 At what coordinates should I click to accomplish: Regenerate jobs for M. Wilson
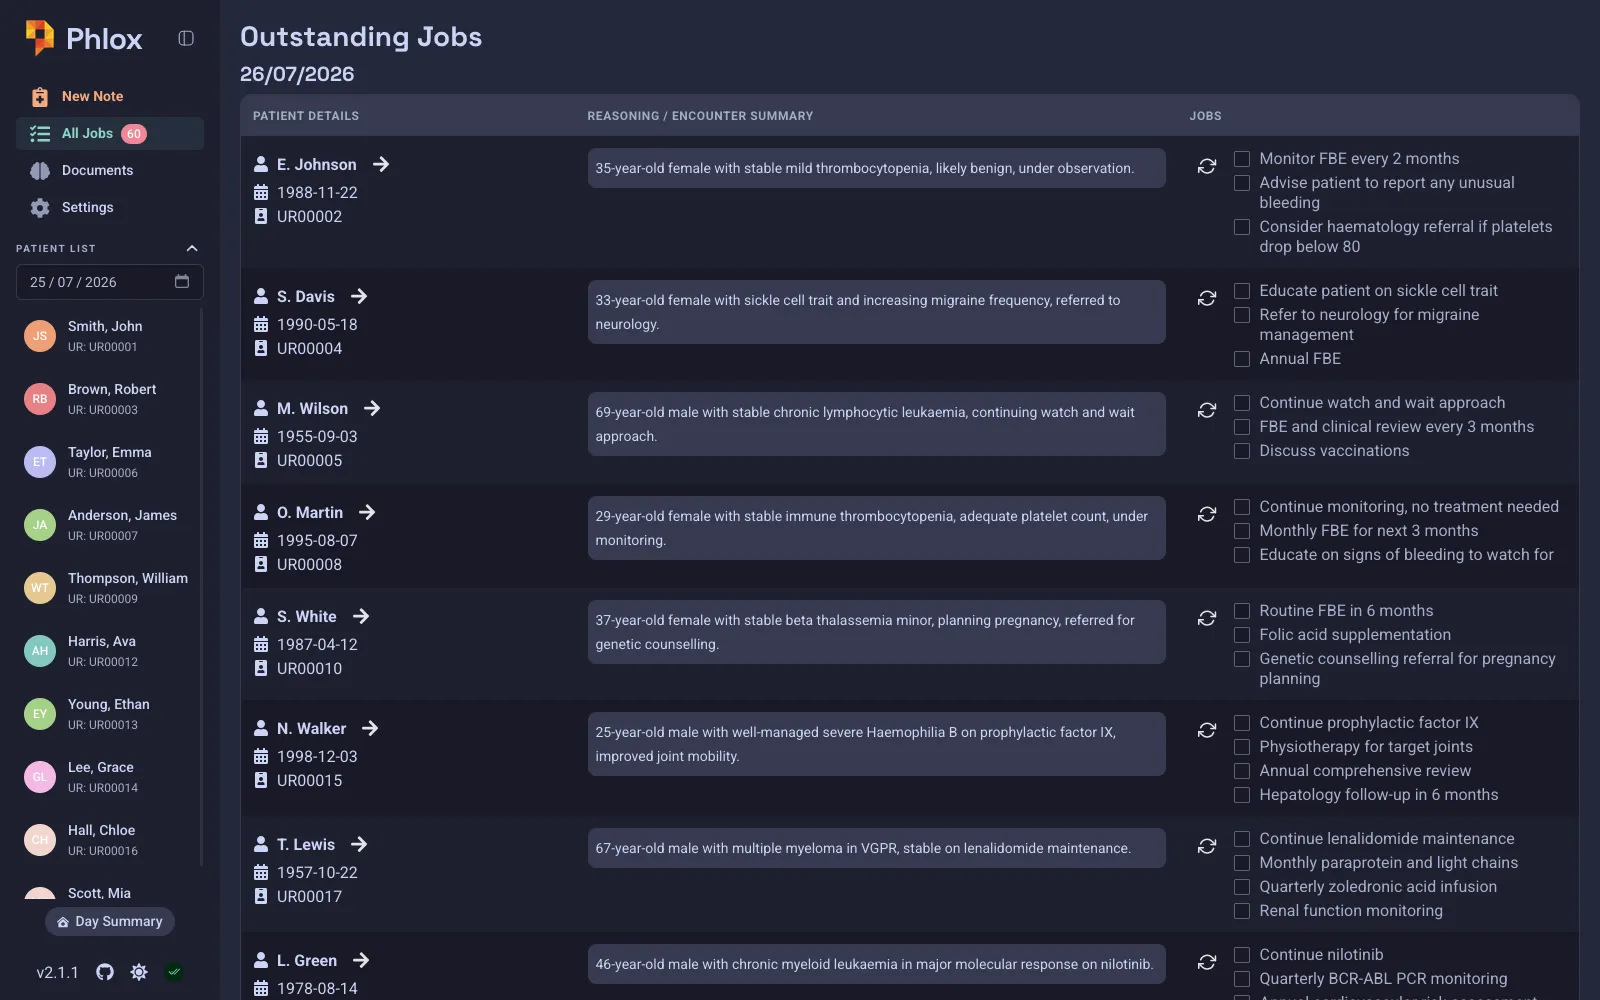coord(1207,410)
